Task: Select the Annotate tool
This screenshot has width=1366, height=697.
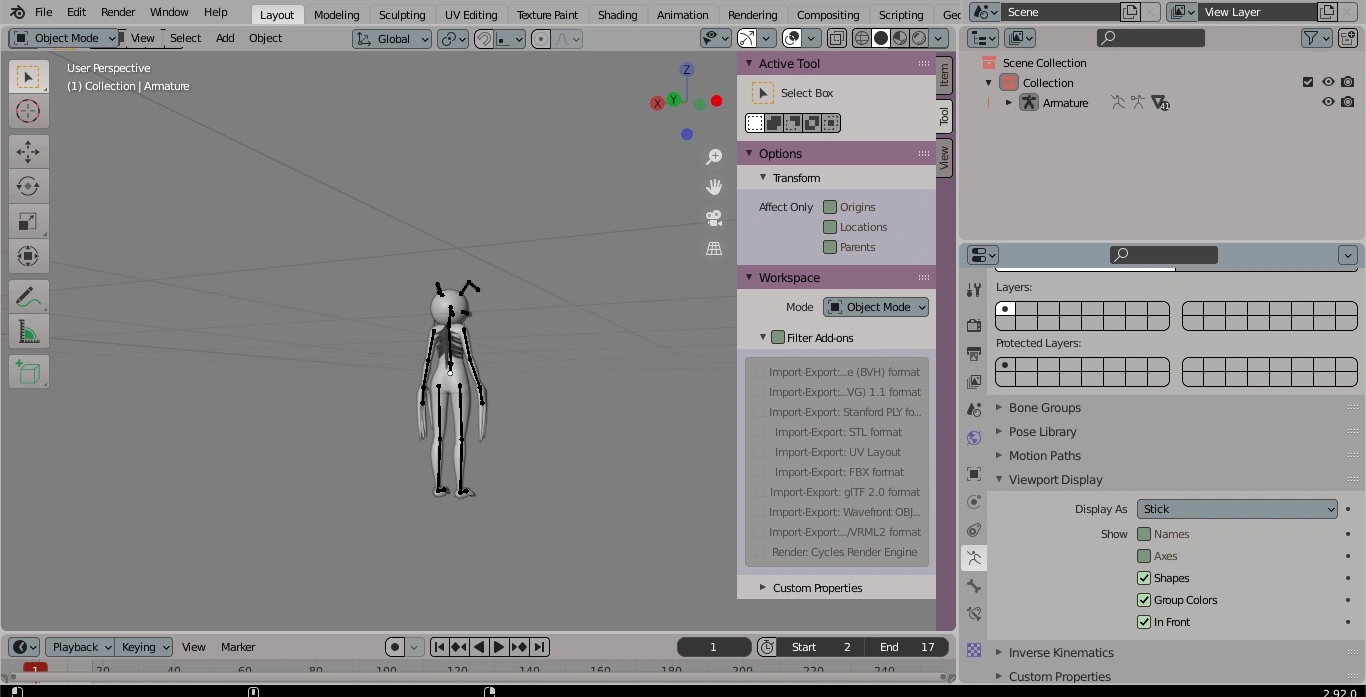Action: coord(28,297)
